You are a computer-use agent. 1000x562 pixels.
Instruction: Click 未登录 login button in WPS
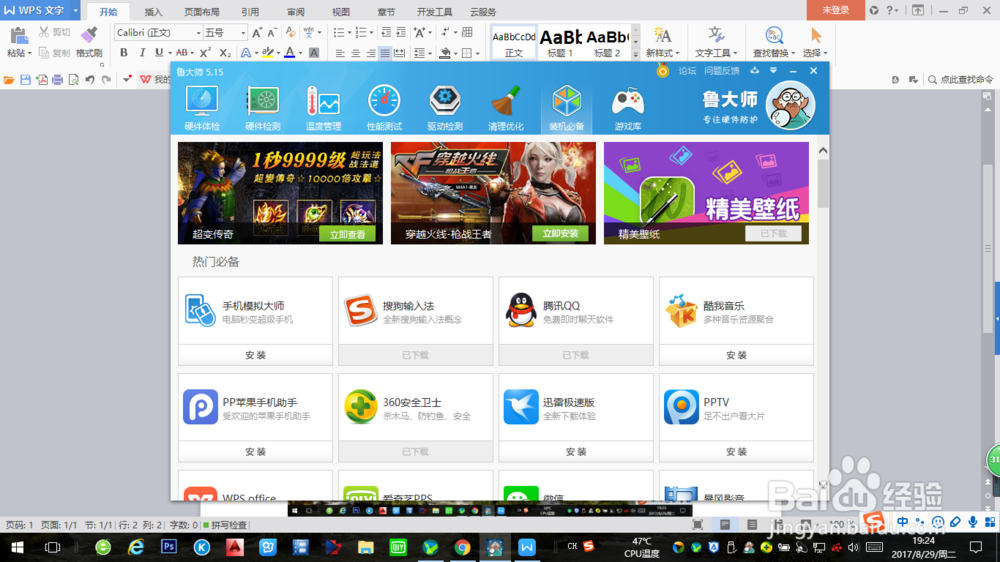(x=835, y=10)
